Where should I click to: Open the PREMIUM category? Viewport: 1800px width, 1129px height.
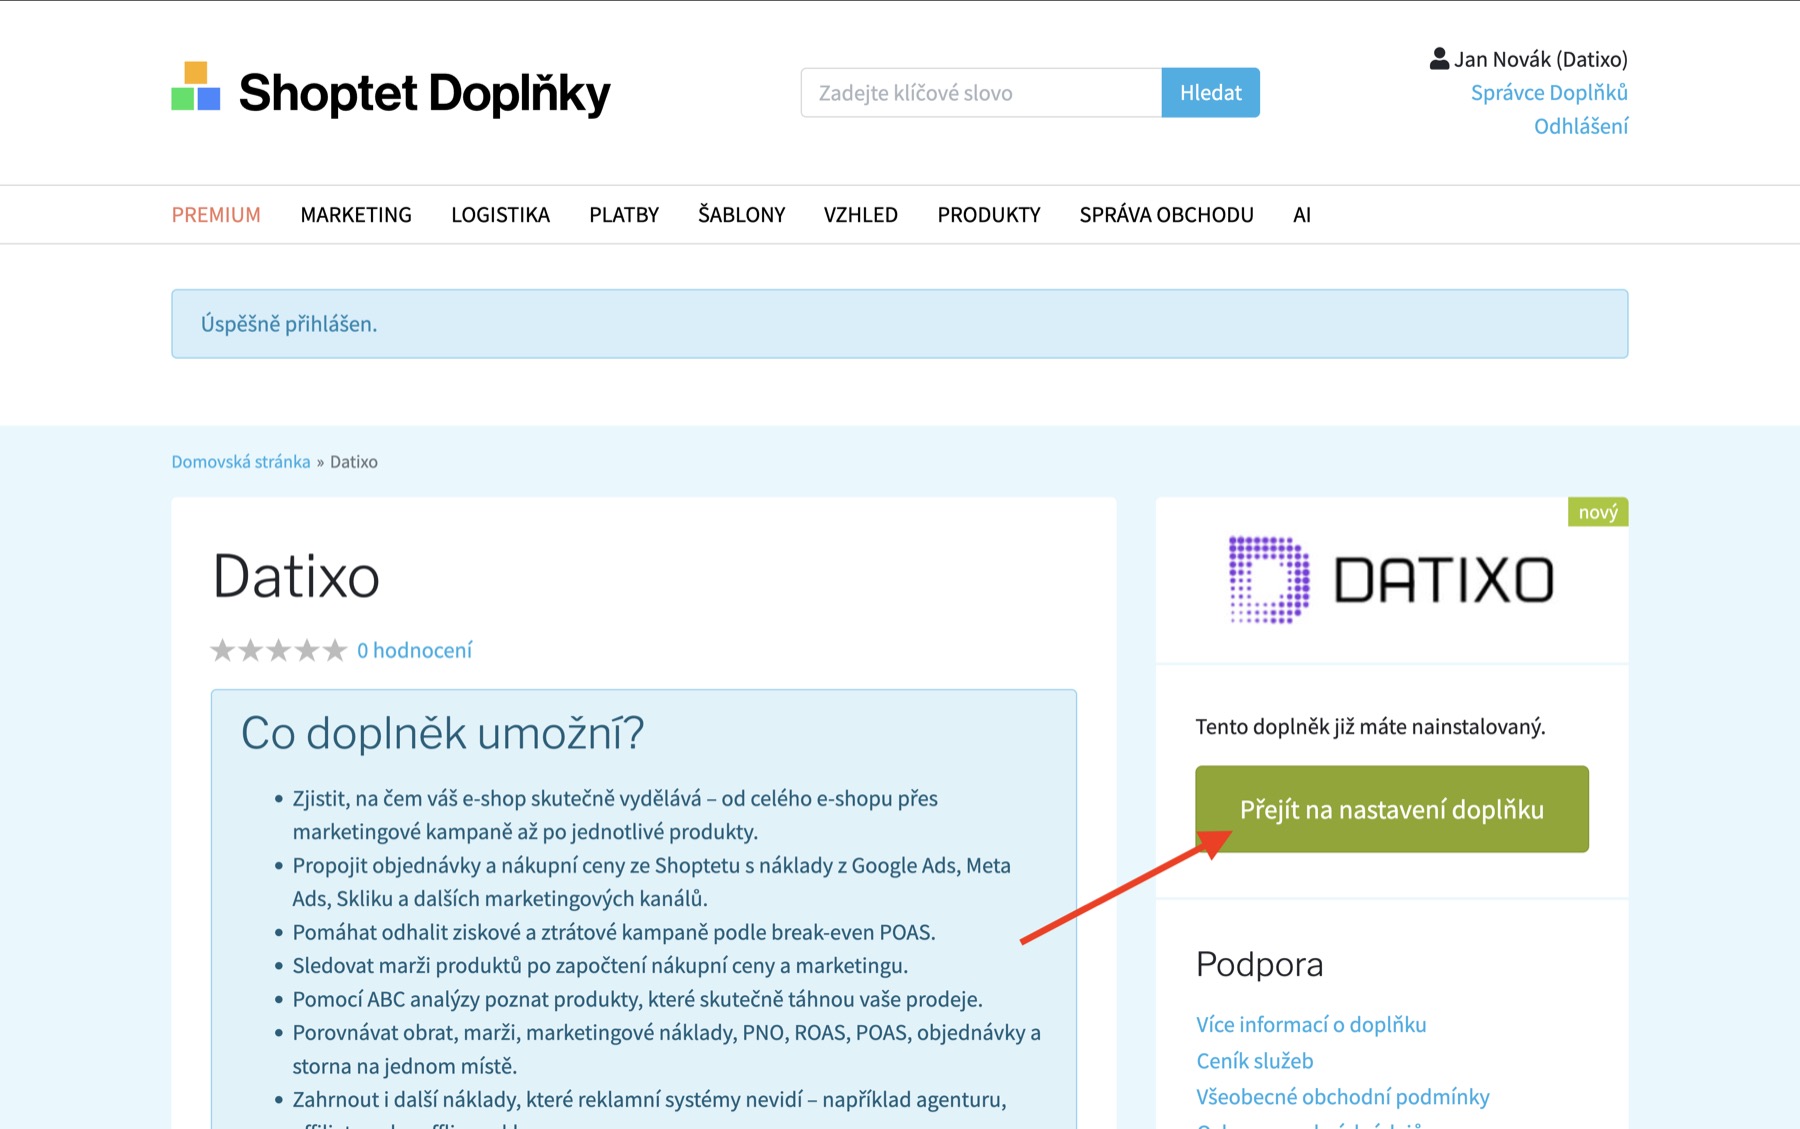[x=216, y=215]
